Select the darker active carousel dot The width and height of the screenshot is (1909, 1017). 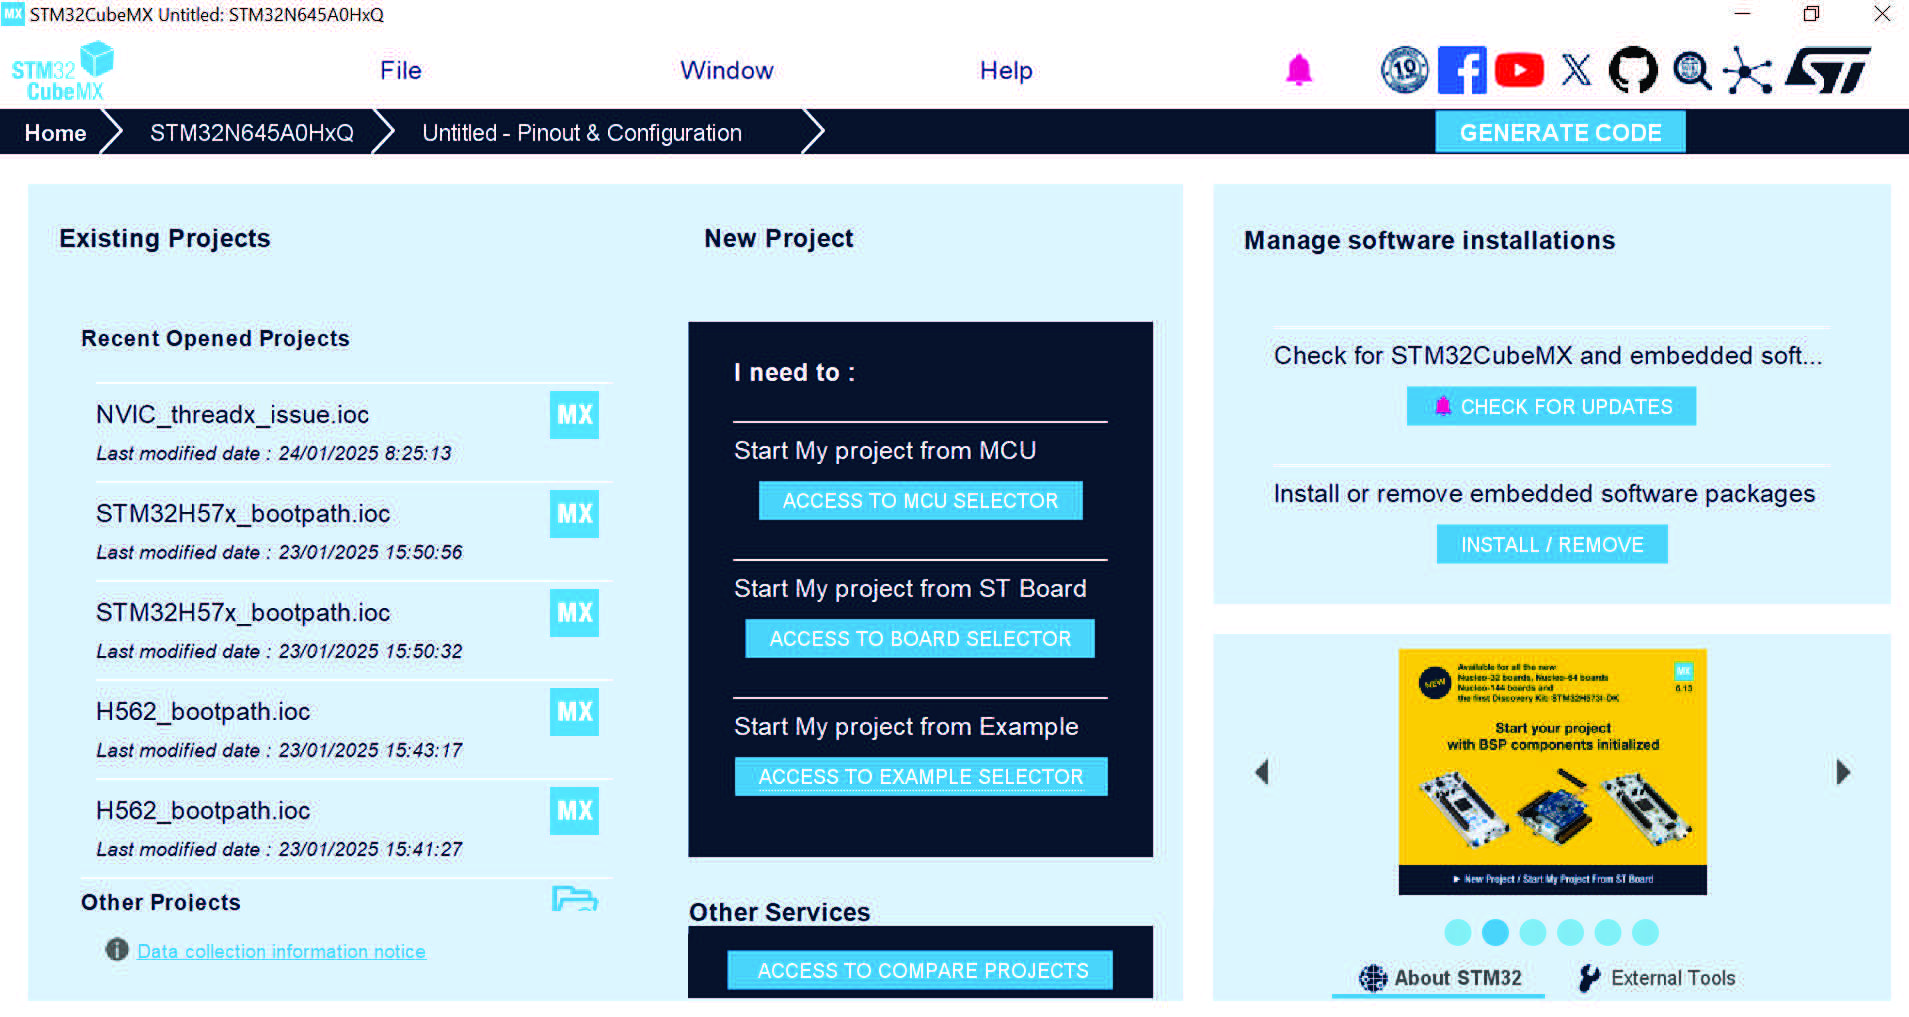coord(1495,932)
